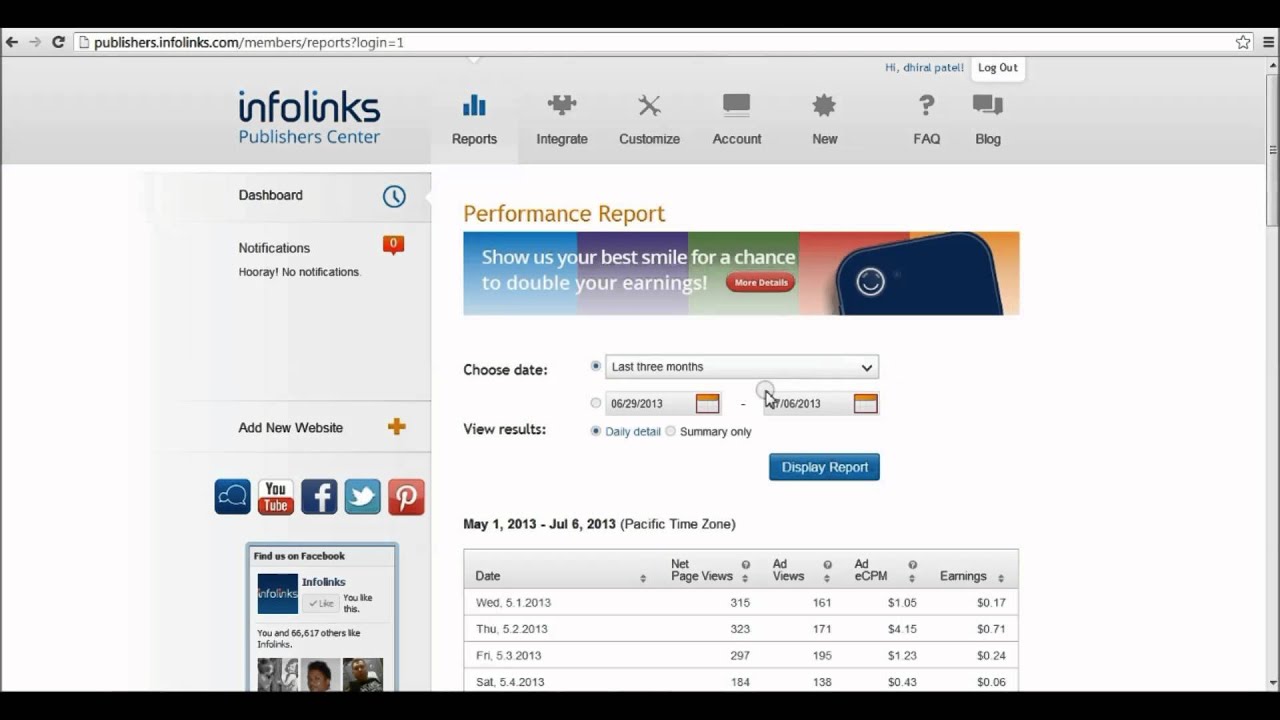Select the Summary only radio option
This screenshot has width=1280, height=720.
click(x=671, y=431)
